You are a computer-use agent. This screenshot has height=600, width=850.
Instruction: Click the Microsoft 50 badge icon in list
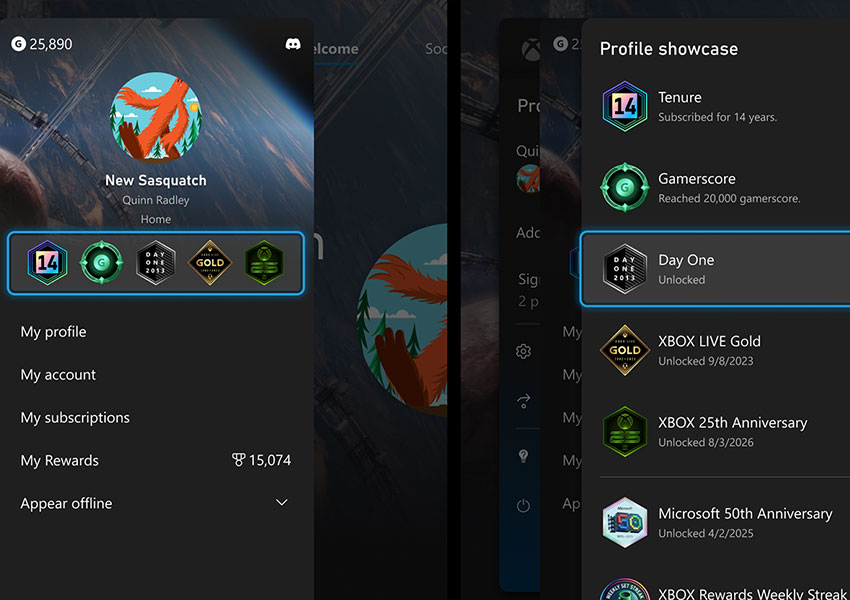[624, 522]
